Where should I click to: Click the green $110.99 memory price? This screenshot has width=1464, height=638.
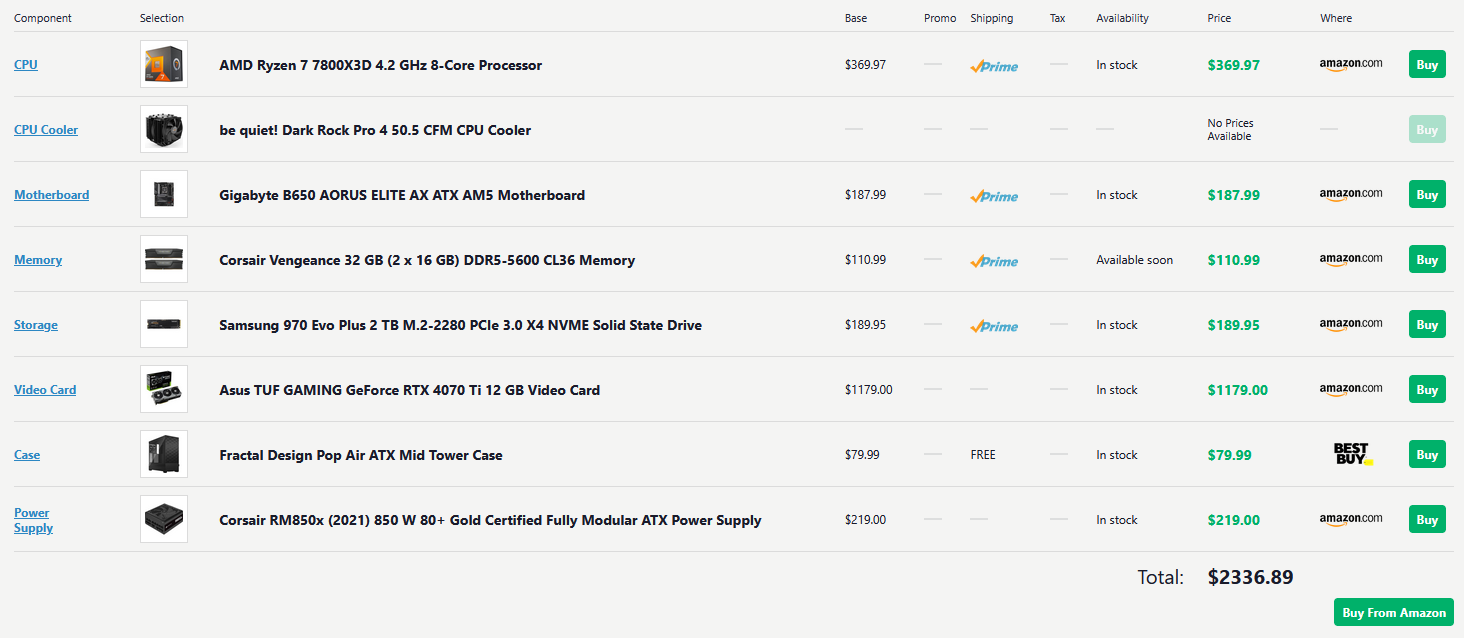click(1234, 260)
